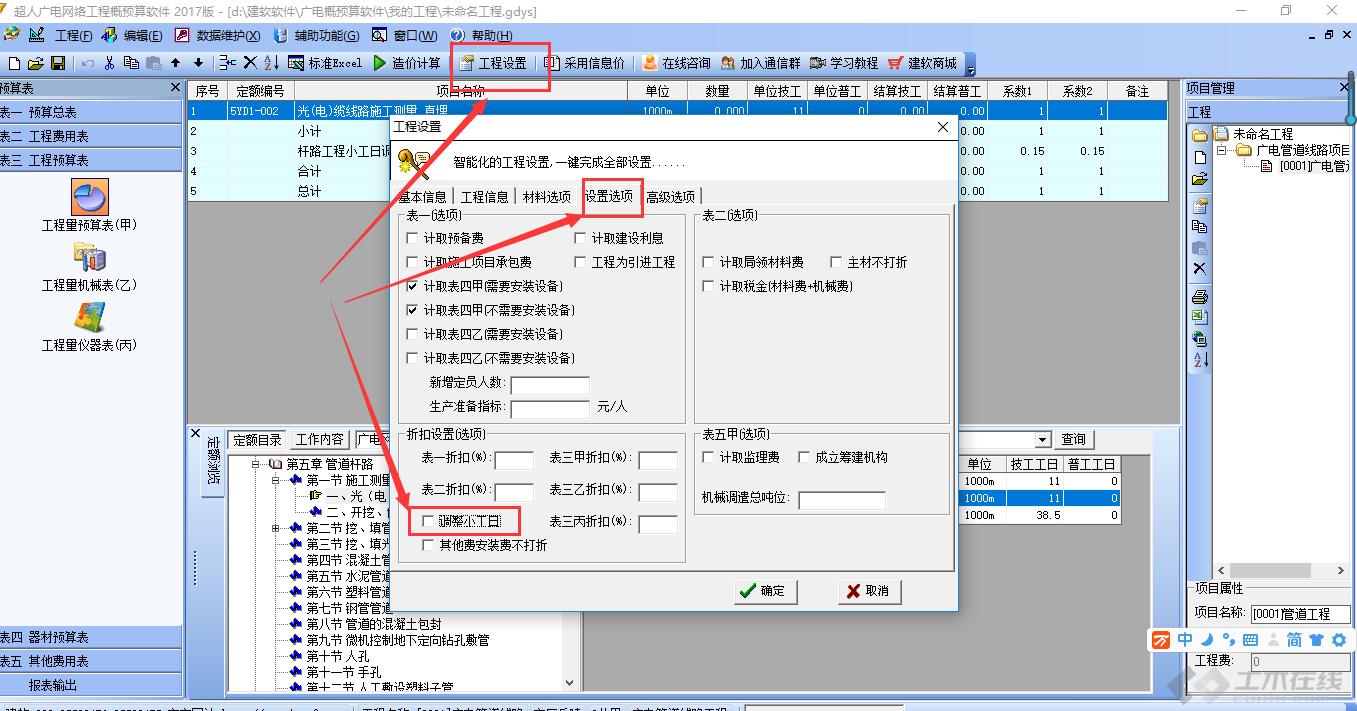Click 查询 search button
This screenshot has width=1357, height=711.
(1073, 440)
